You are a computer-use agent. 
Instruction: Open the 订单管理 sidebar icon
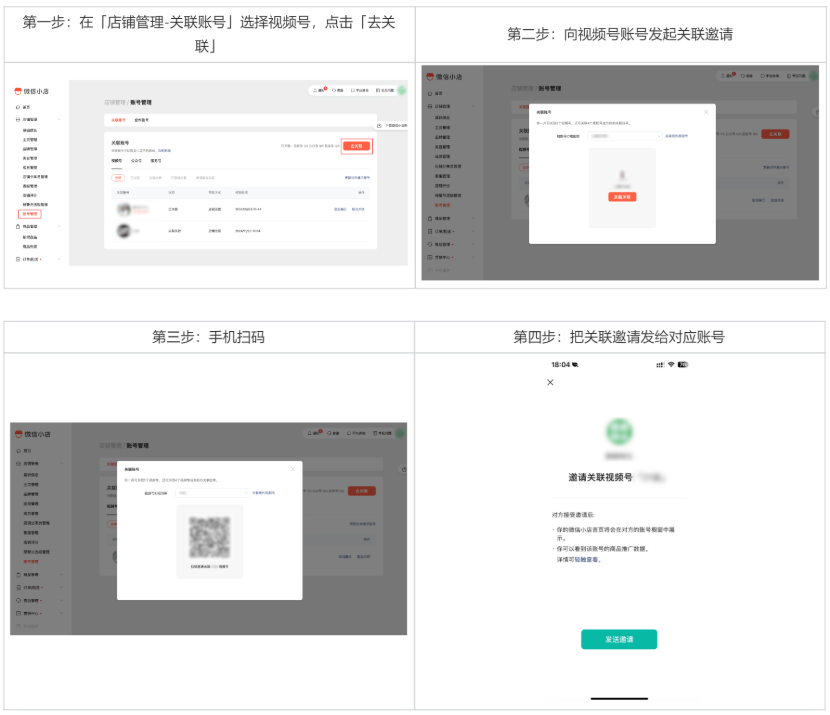pyautogui.click(x=17, y=258)
